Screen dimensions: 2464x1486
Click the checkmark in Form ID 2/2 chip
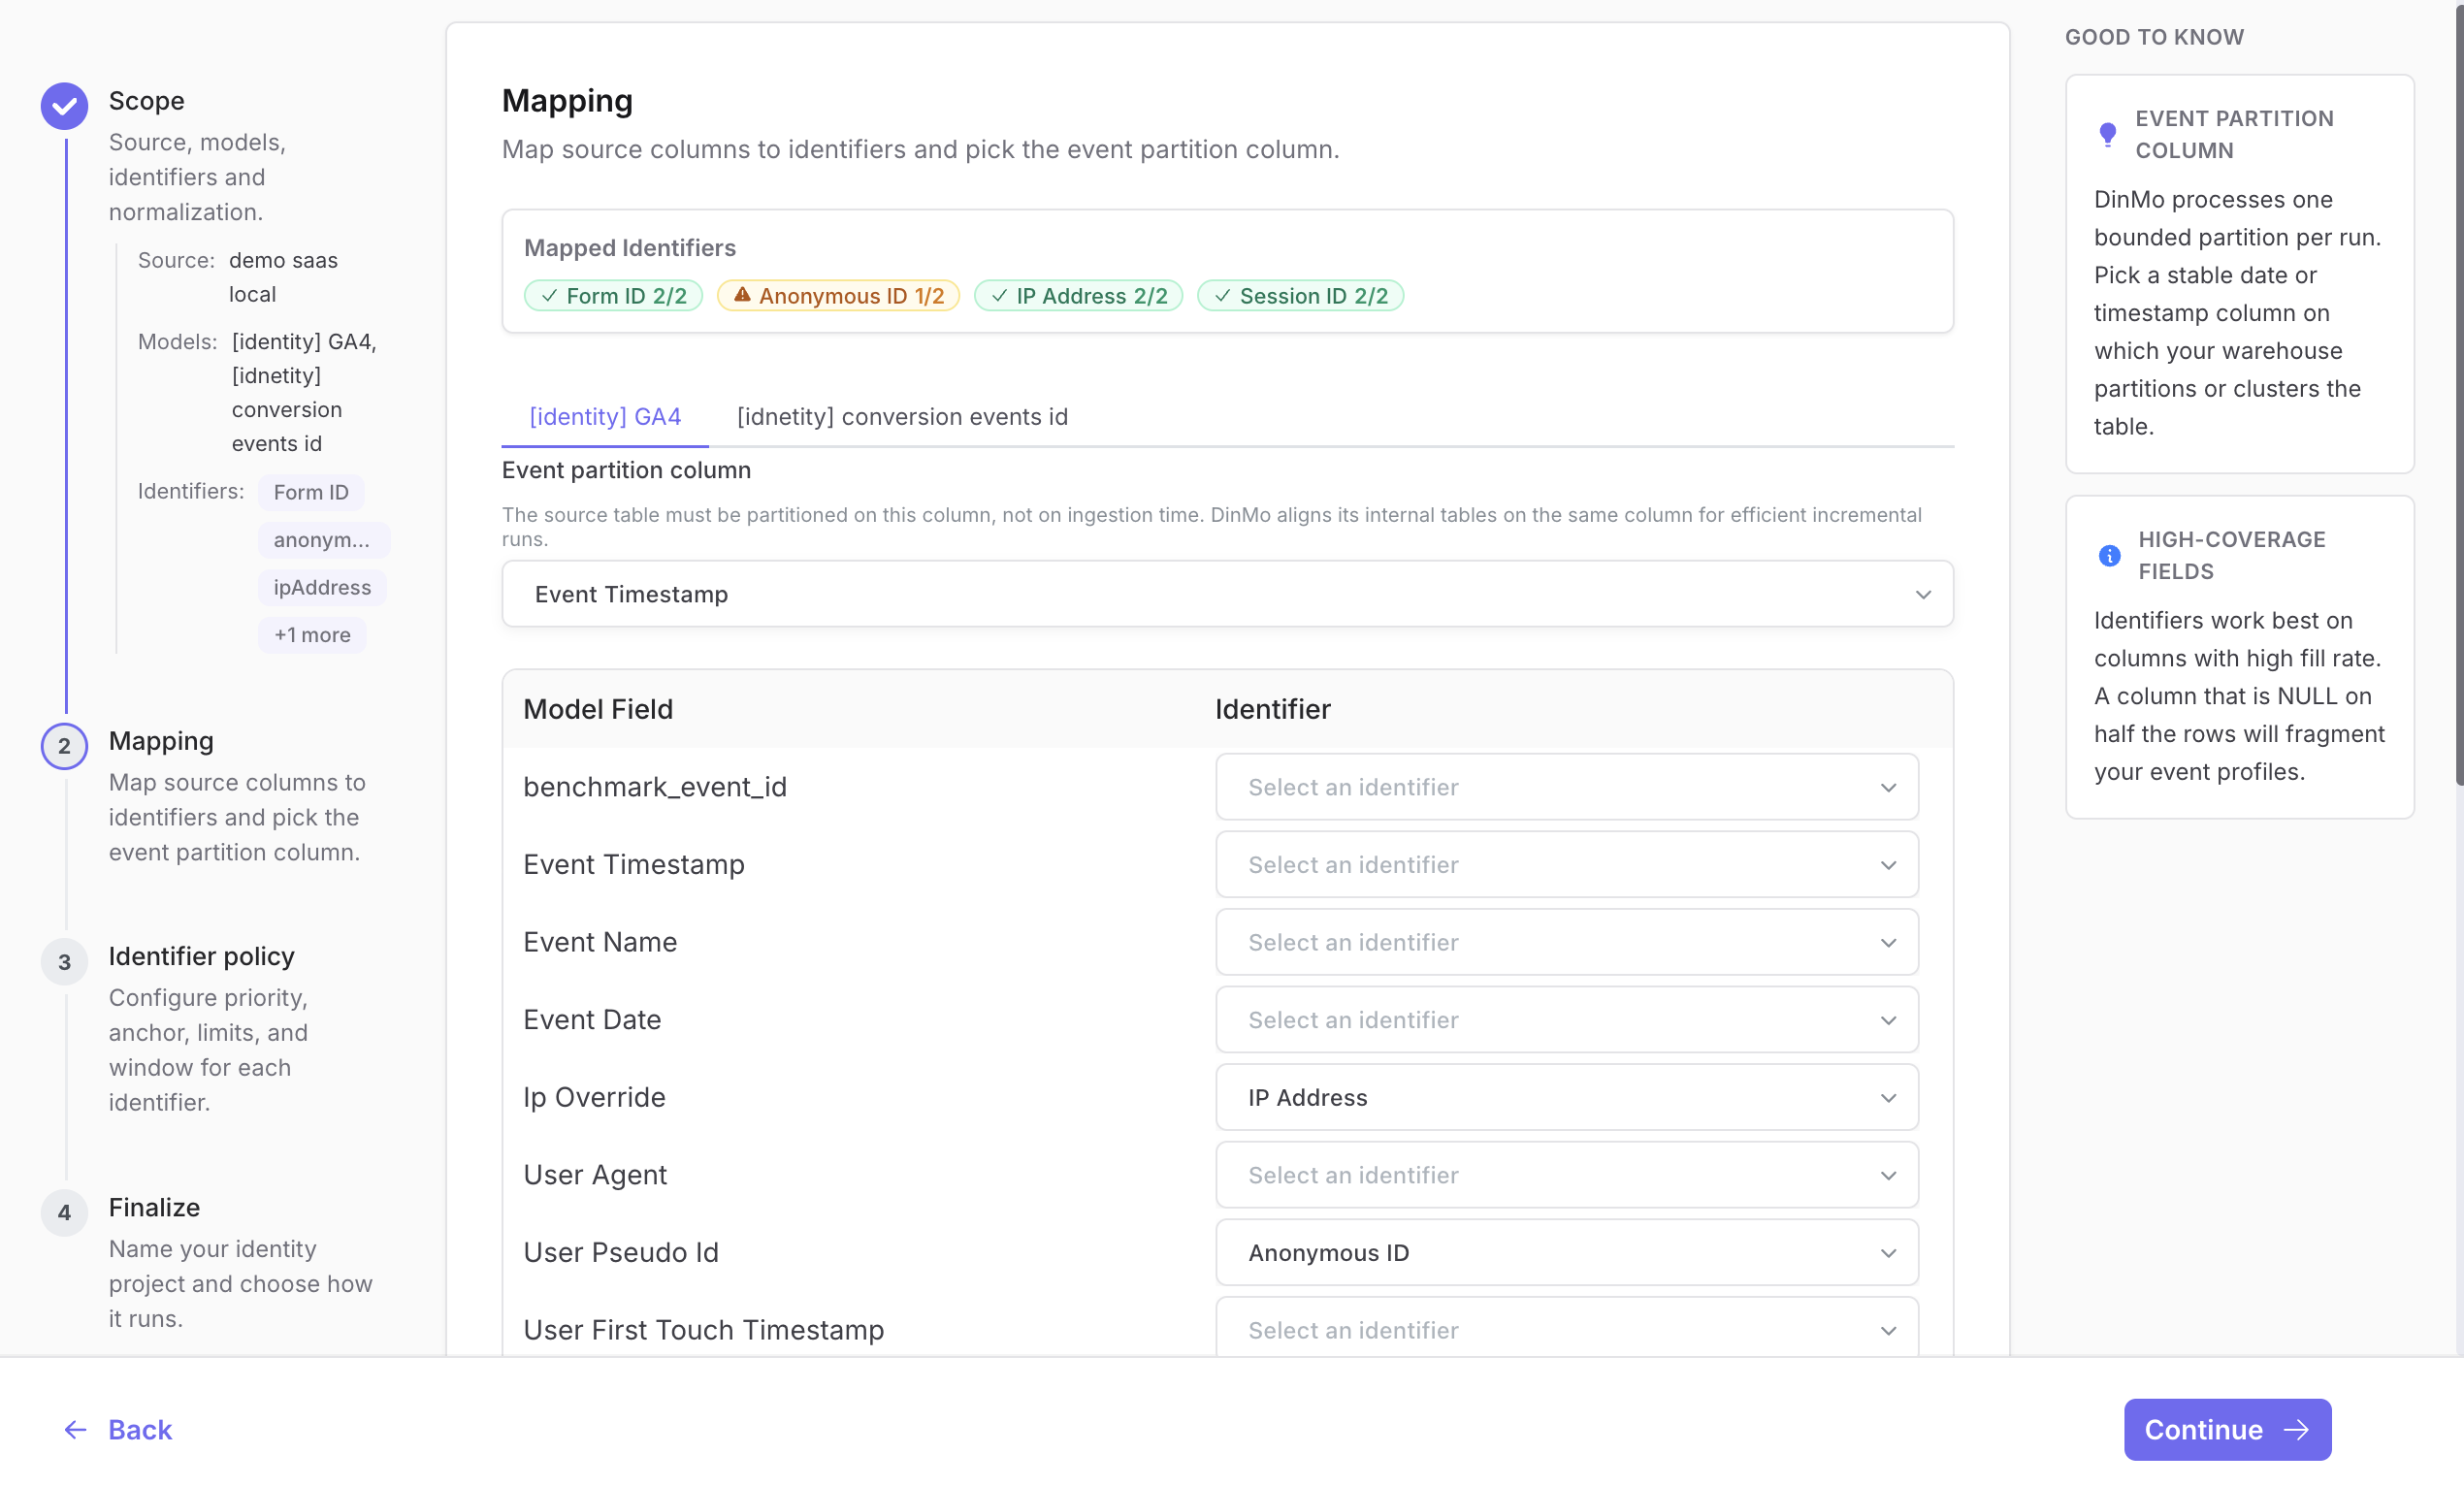(x=549, y=296)
